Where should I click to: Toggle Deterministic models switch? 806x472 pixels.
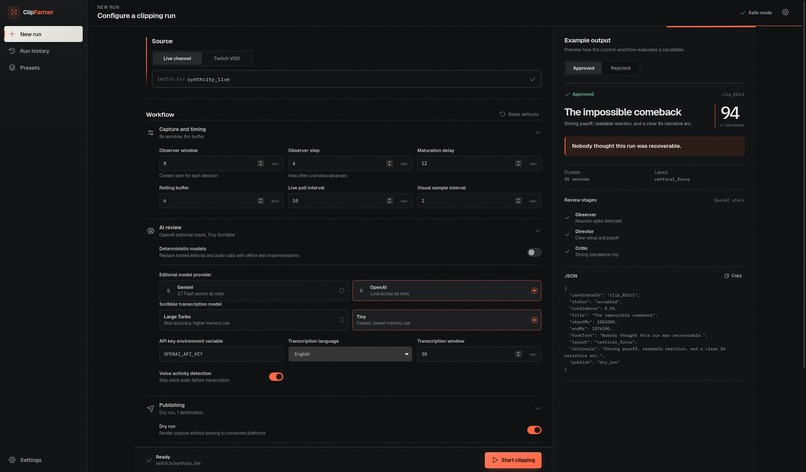[x=534, y=252]
